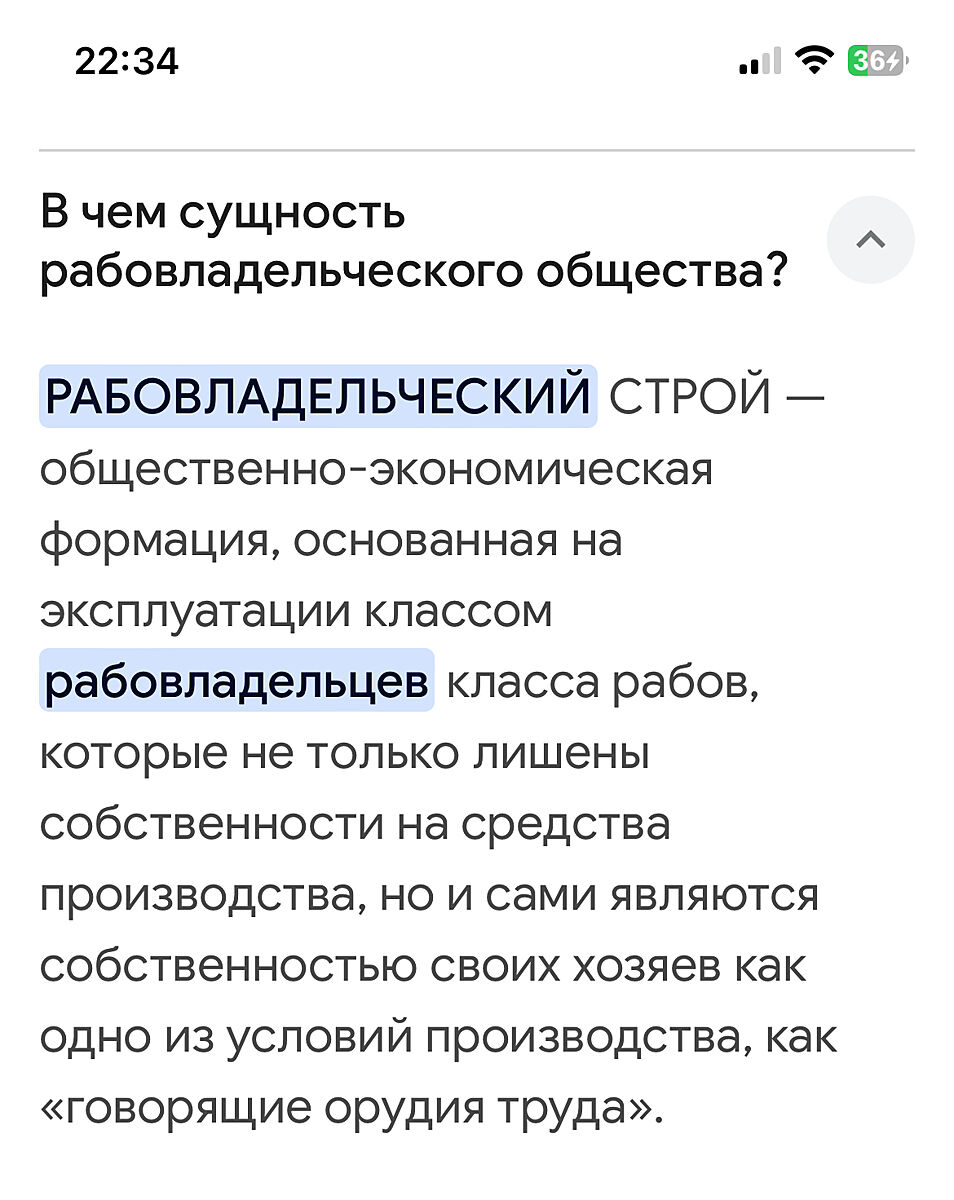Tap the phrase «говорящие орудия труда»
Screen dimensions: 954x1200
tap(350, 1108)
